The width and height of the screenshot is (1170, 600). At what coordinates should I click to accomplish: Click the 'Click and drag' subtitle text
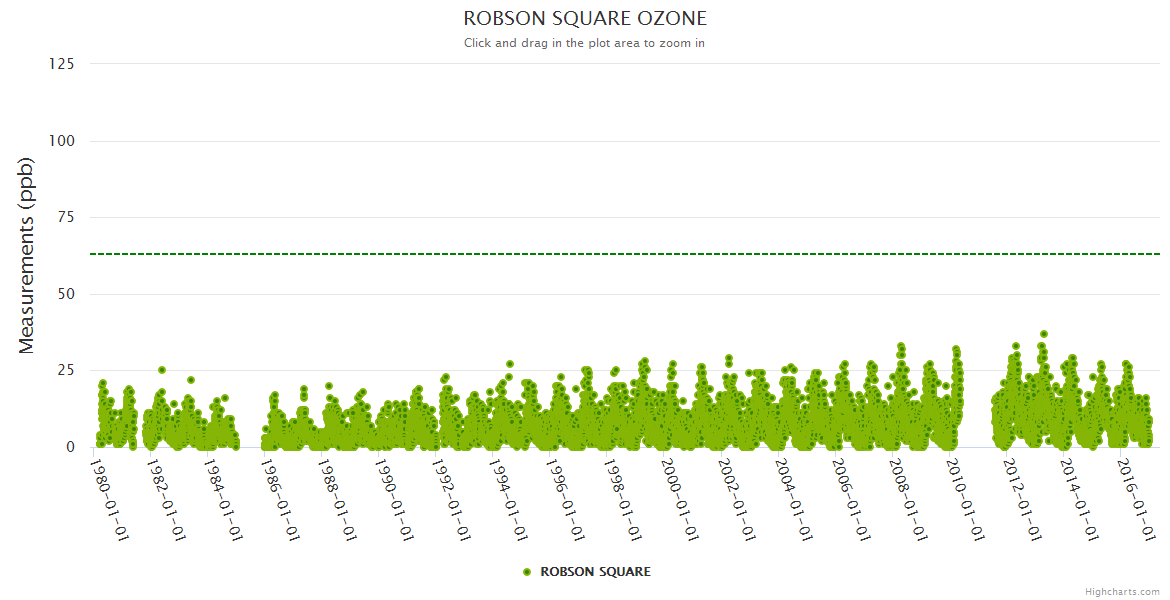coord(585,43)
